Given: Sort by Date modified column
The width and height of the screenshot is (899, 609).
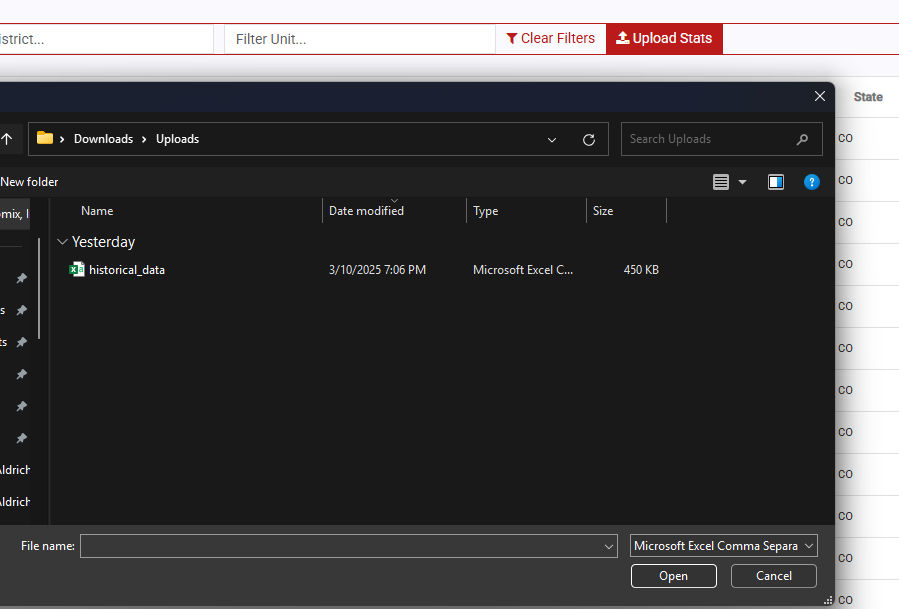Looking at the screenshot, I should [x=366, y=210].
